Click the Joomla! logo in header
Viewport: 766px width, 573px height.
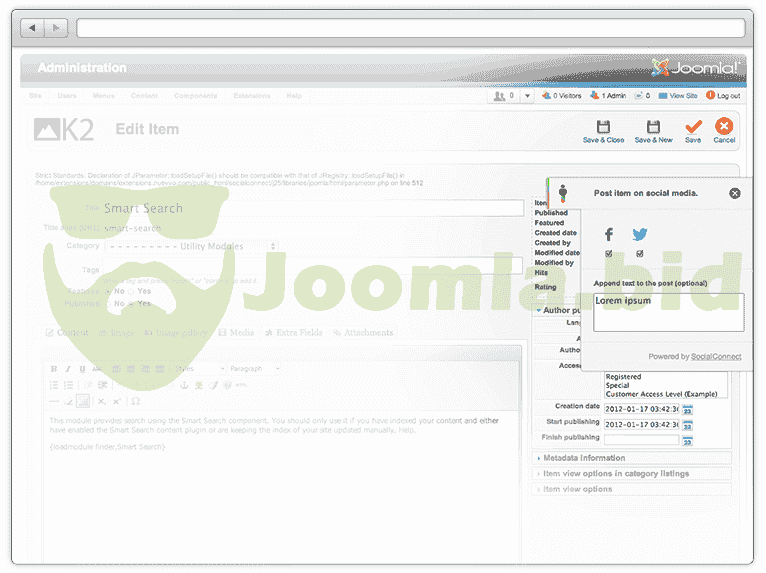[695, 67]
